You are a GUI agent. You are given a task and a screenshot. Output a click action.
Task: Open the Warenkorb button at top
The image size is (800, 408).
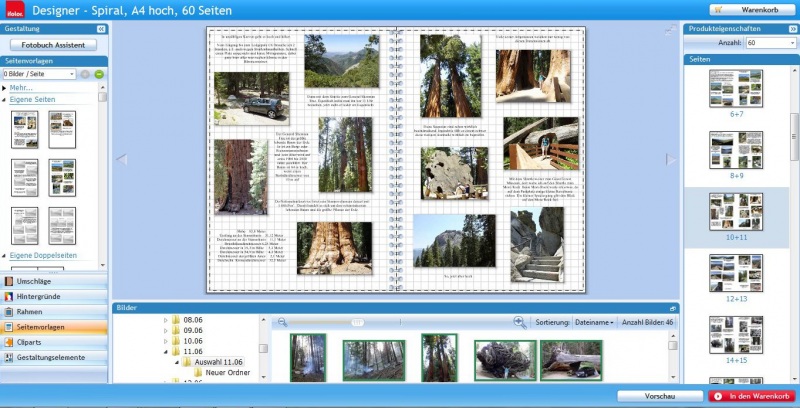753,10
